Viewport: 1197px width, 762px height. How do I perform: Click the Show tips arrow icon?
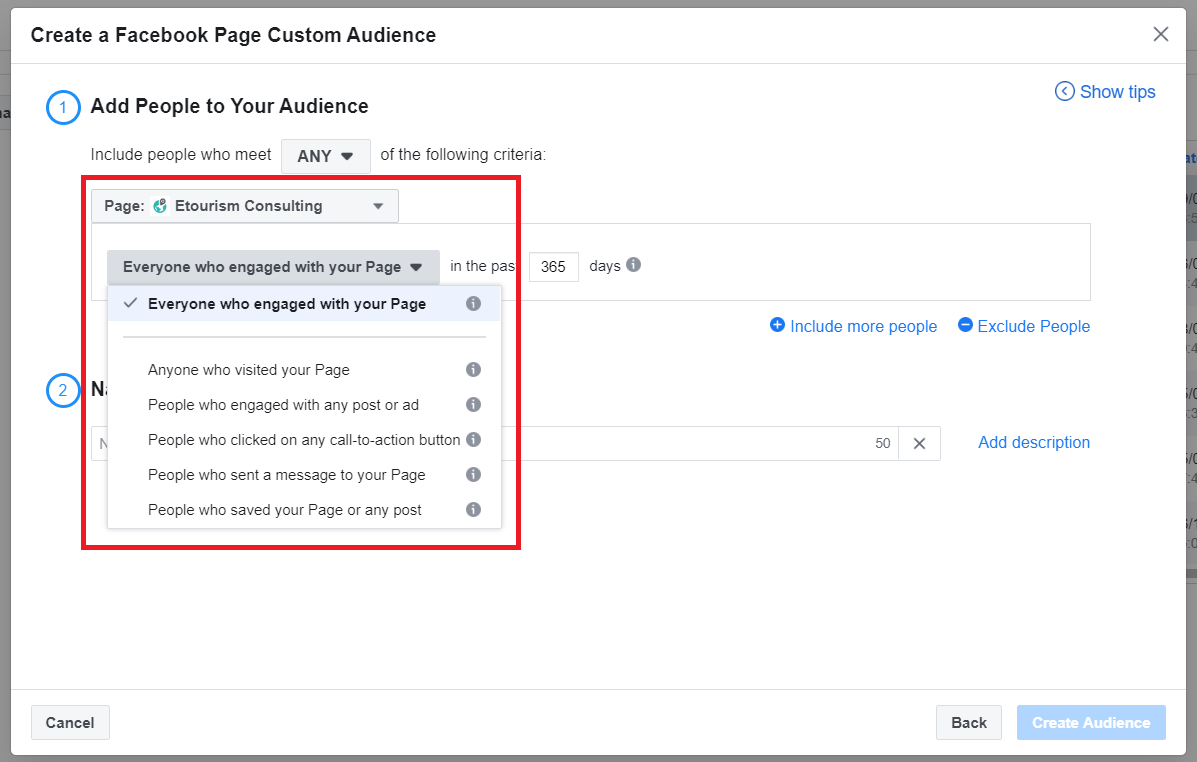(x=1064, y=92)
